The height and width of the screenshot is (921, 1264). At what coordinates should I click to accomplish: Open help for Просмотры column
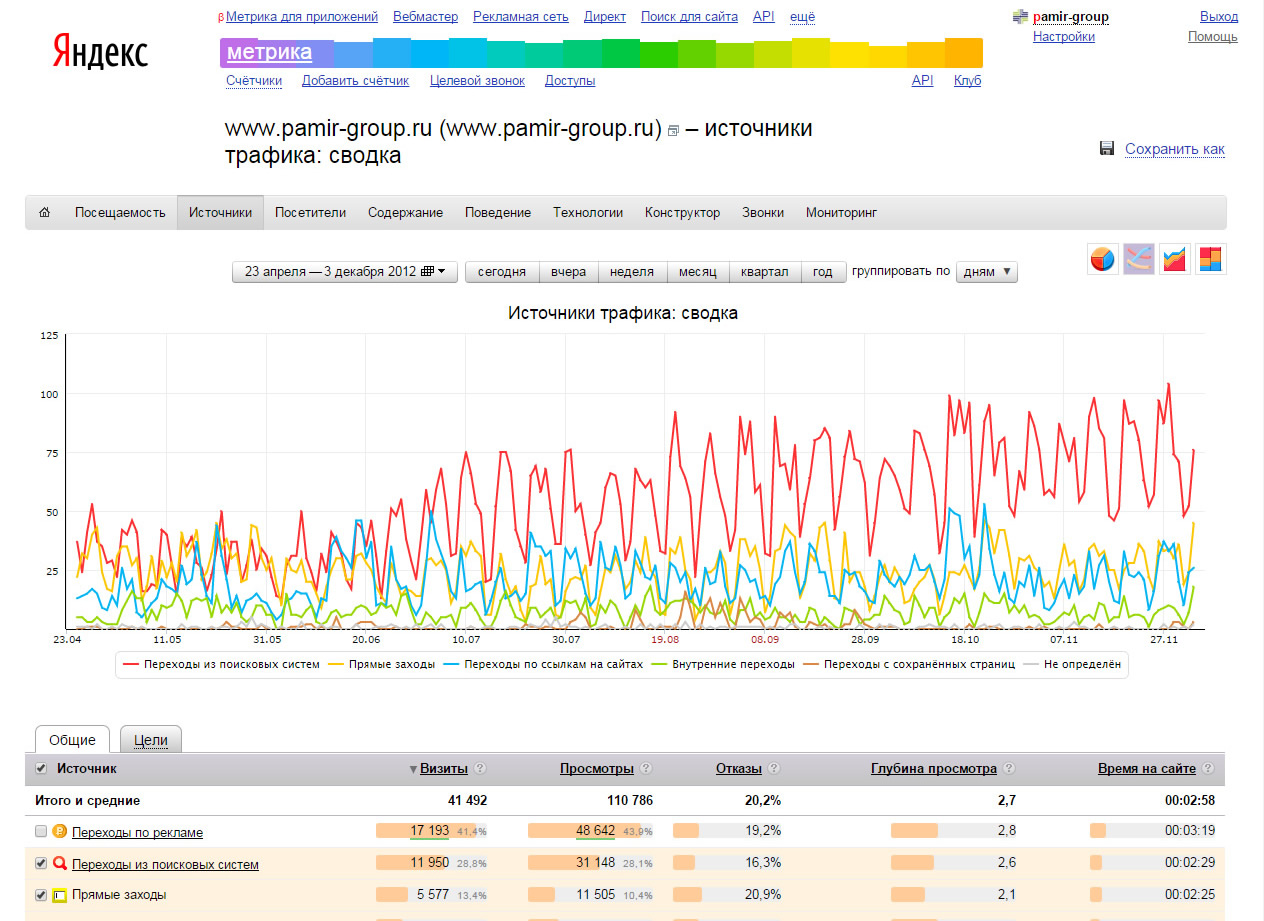[x=645, y=769]
